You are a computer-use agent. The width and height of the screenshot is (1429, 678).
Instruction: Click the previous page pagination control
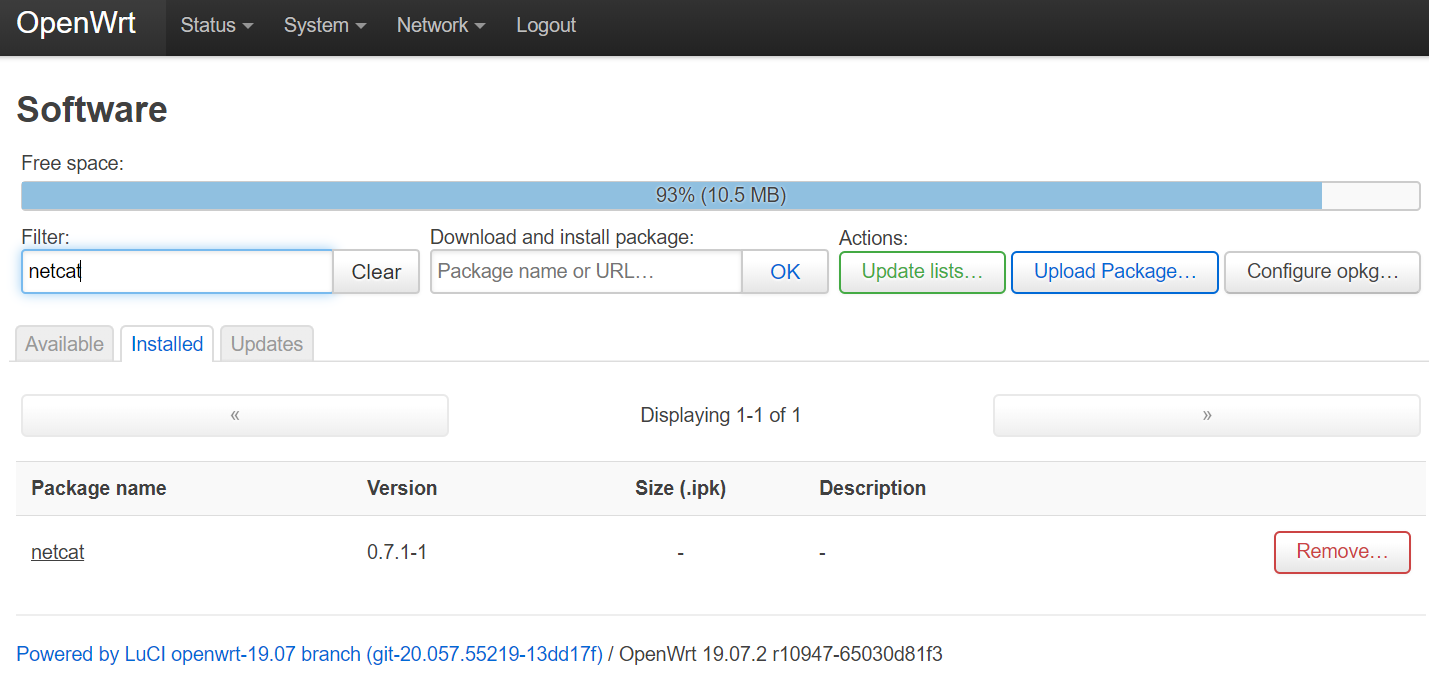click(x=234, y=414)
